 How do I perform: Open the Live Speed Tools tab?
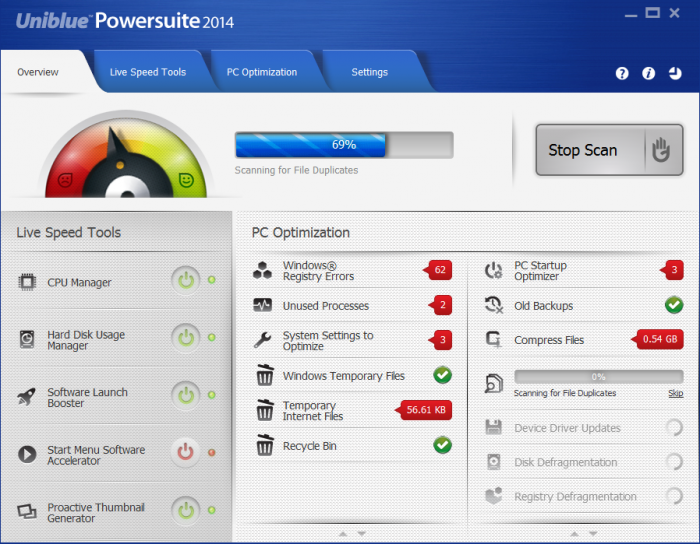(x=148, y=72)
